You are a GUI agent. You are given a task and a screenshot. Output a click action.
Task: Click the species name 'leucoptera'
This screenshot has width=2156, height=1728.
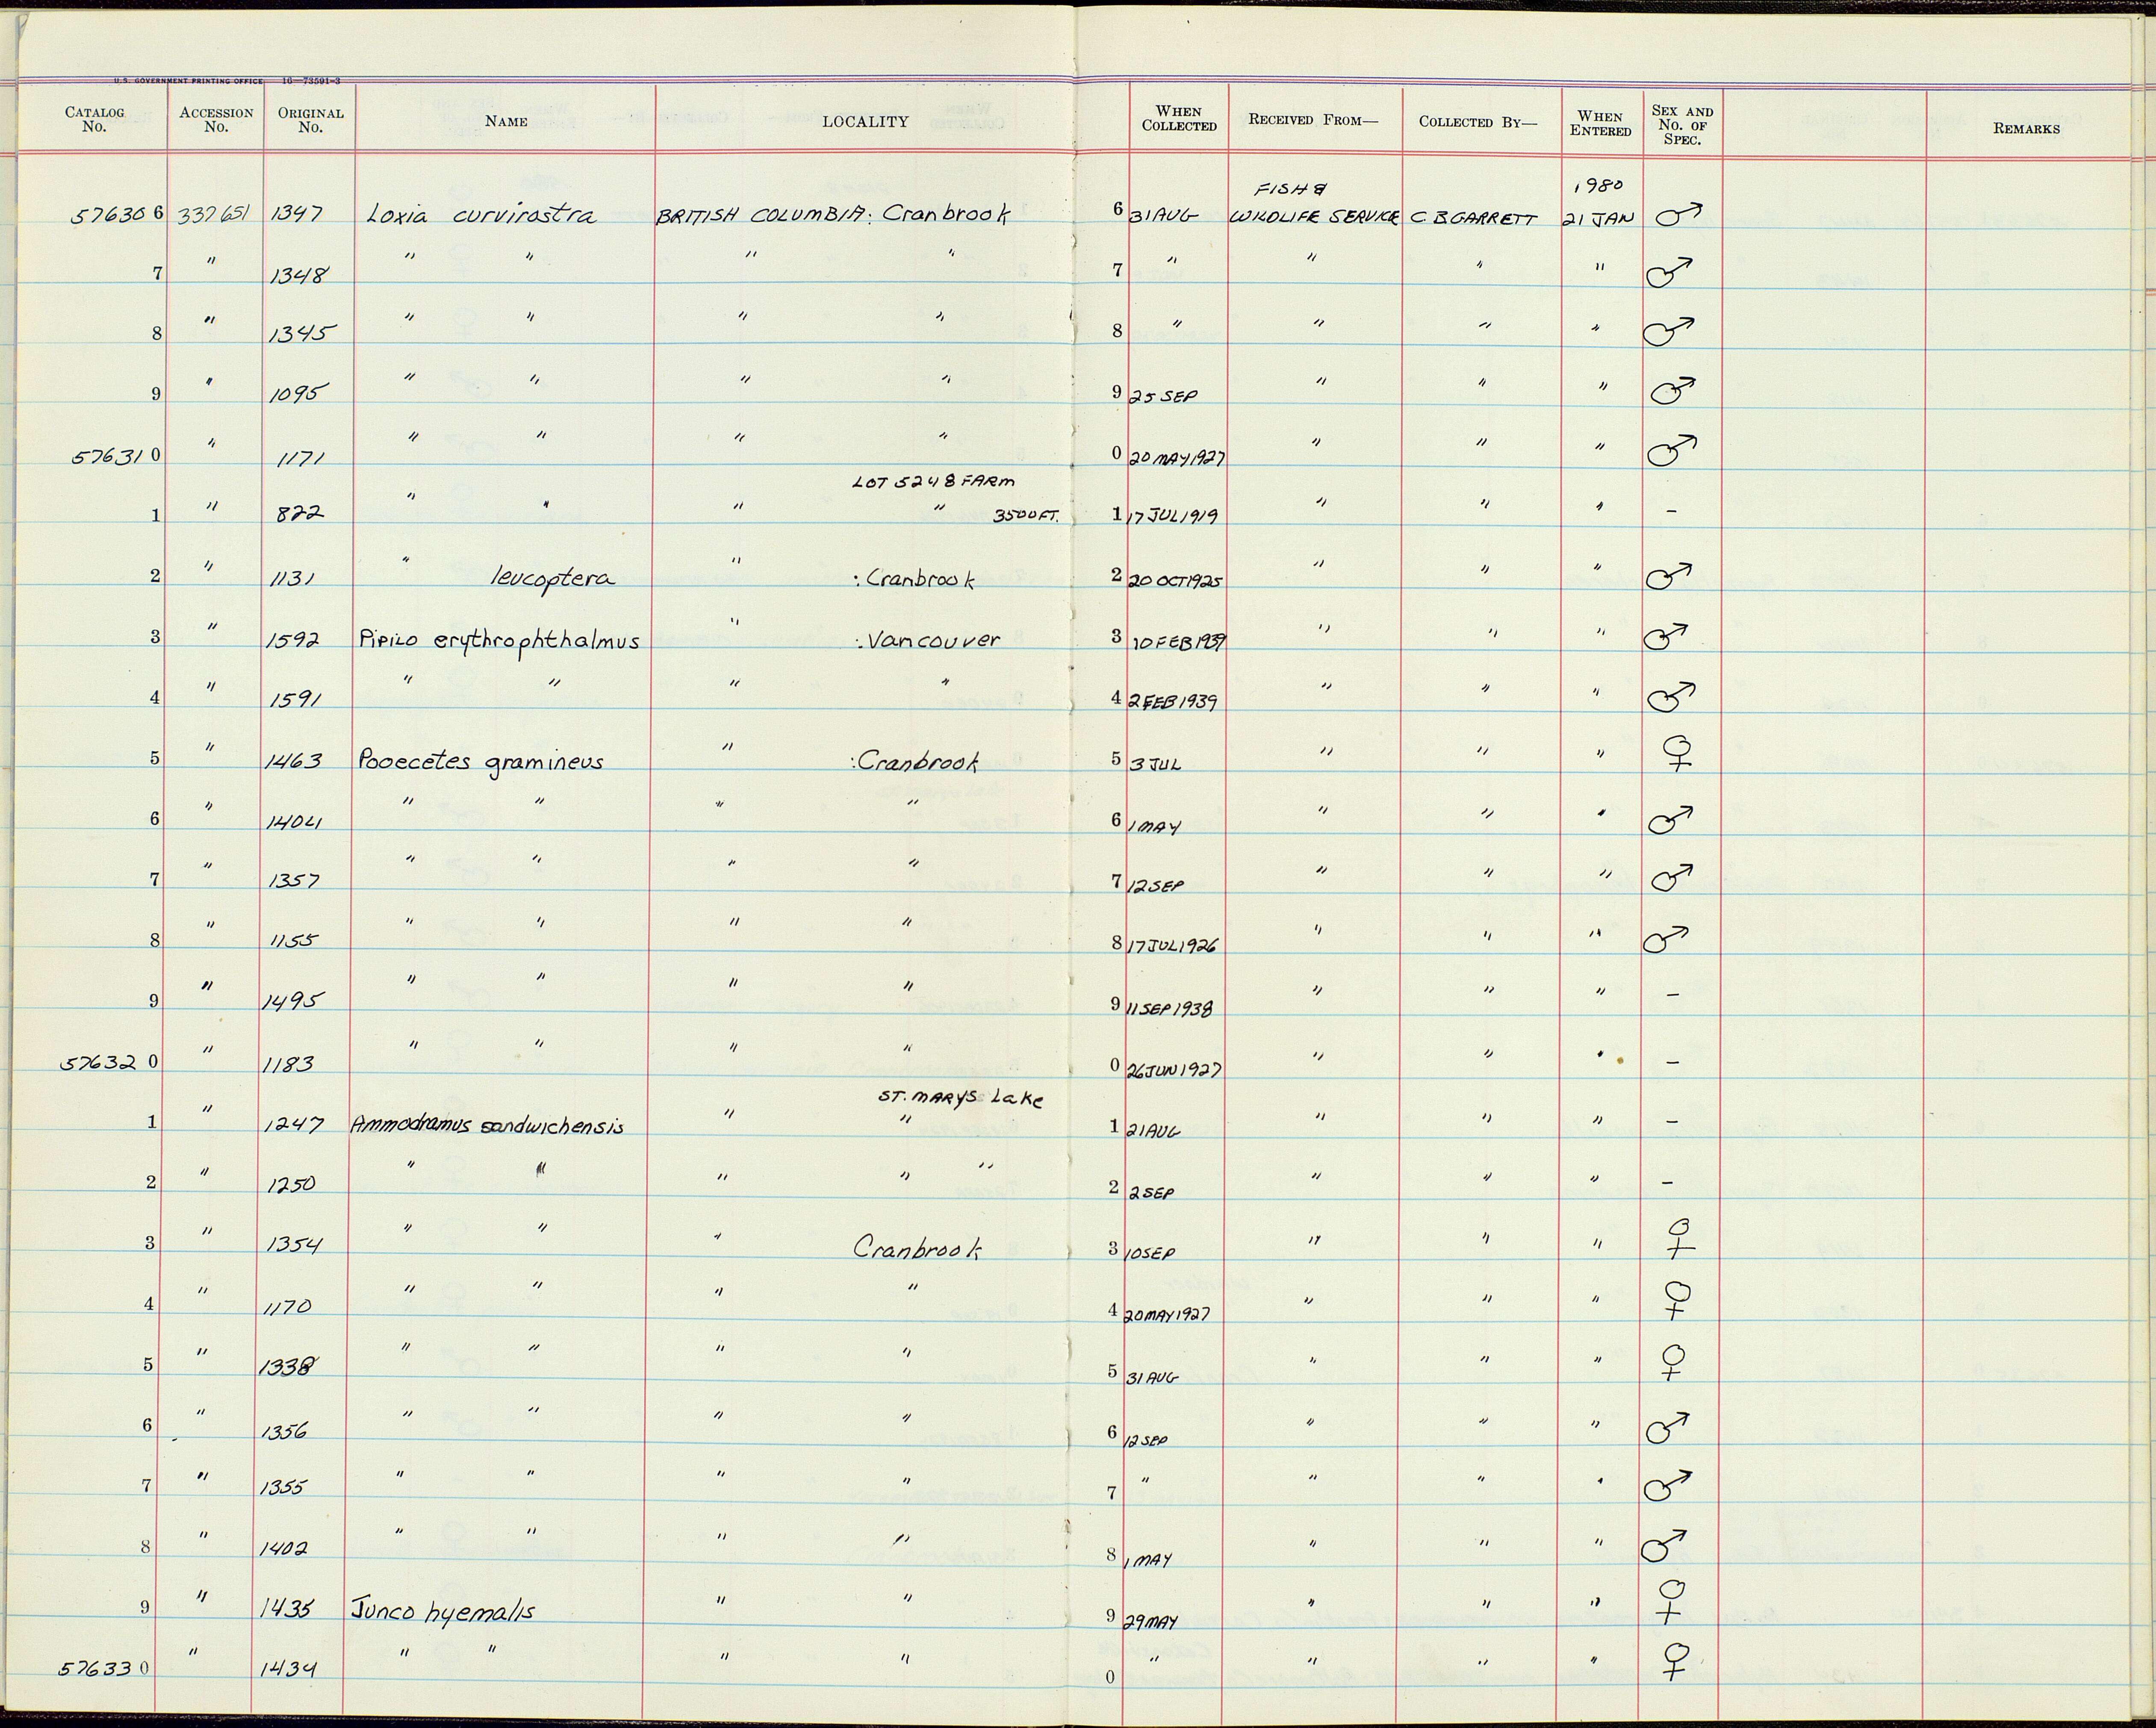pos(552,578)
